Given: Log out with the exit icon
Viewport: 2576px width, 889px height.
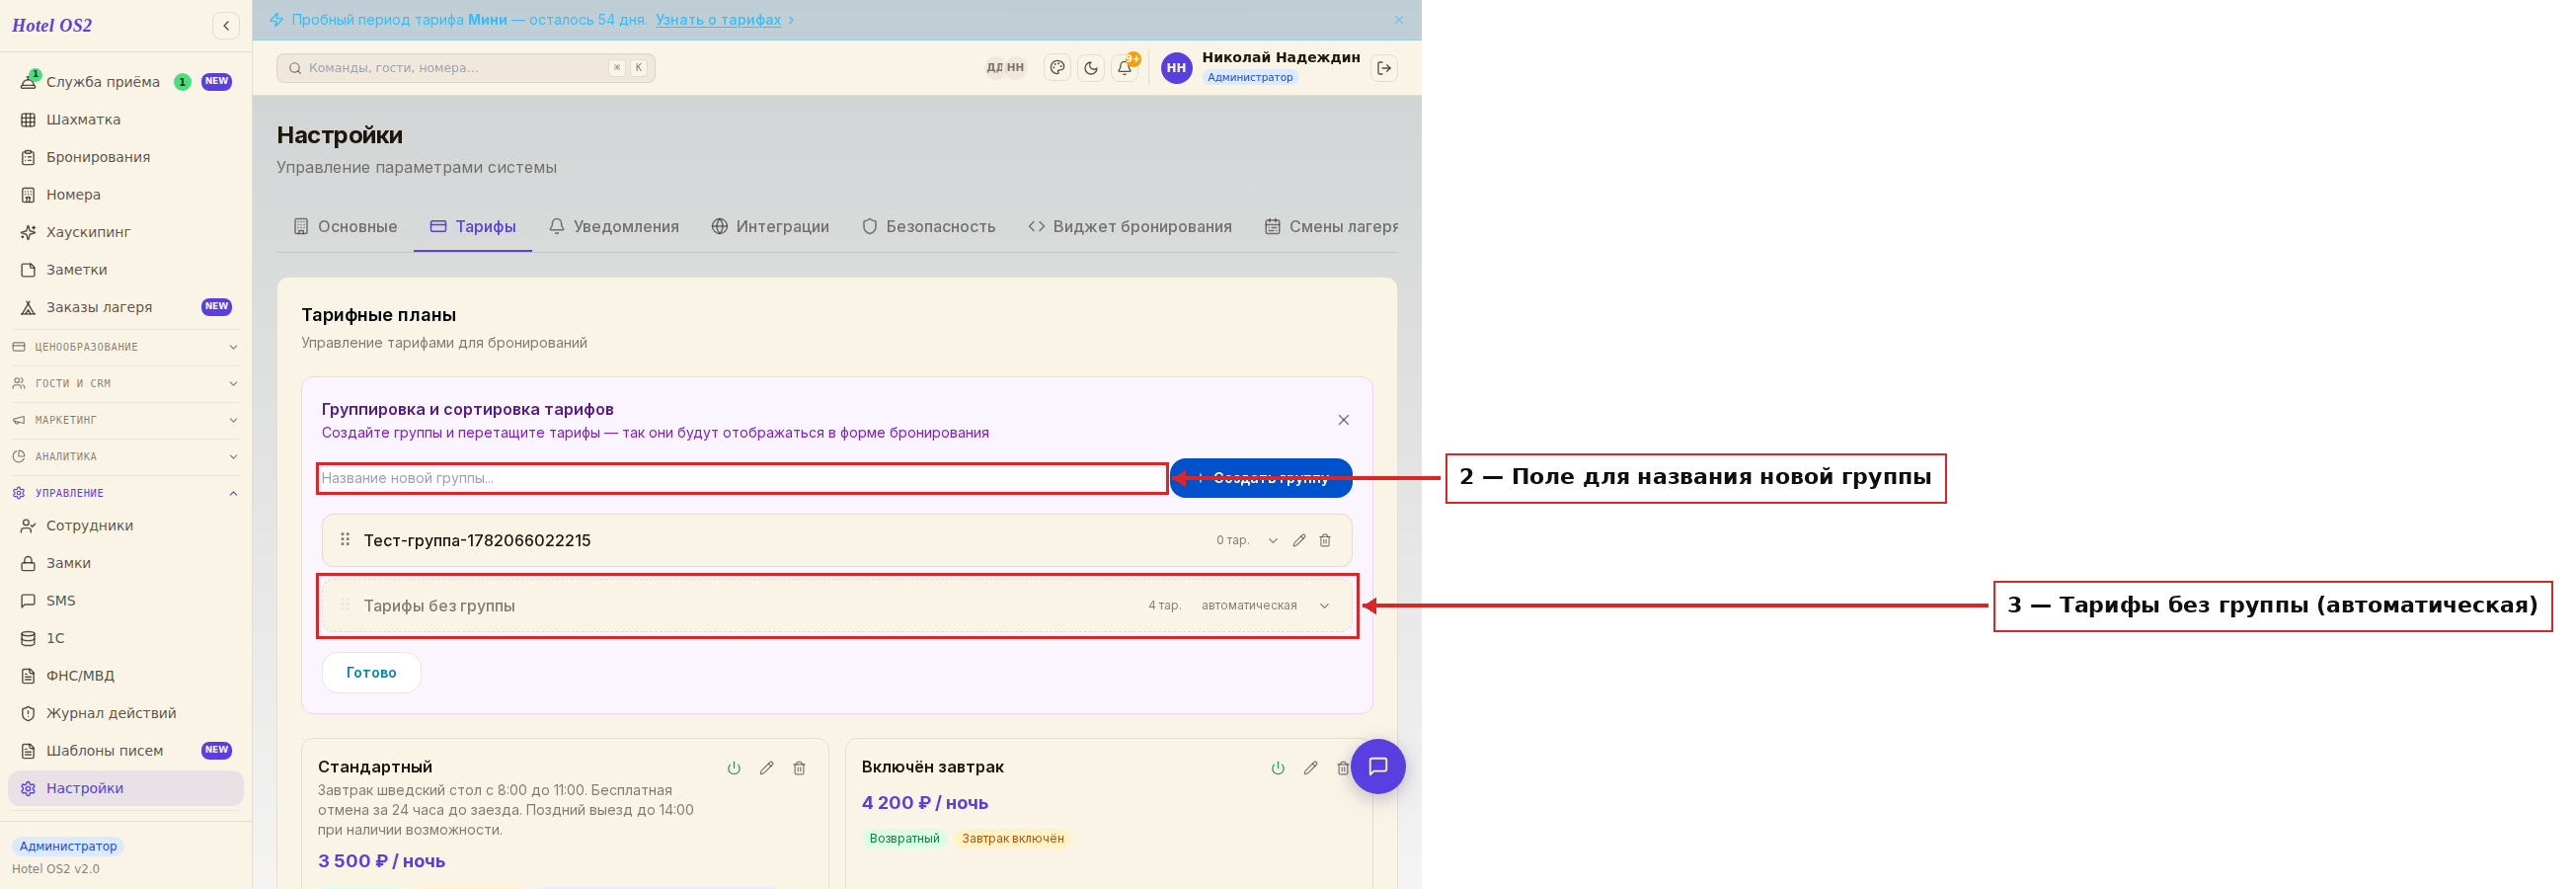Looking at the screenshot, I should [x=1384, y=68].
